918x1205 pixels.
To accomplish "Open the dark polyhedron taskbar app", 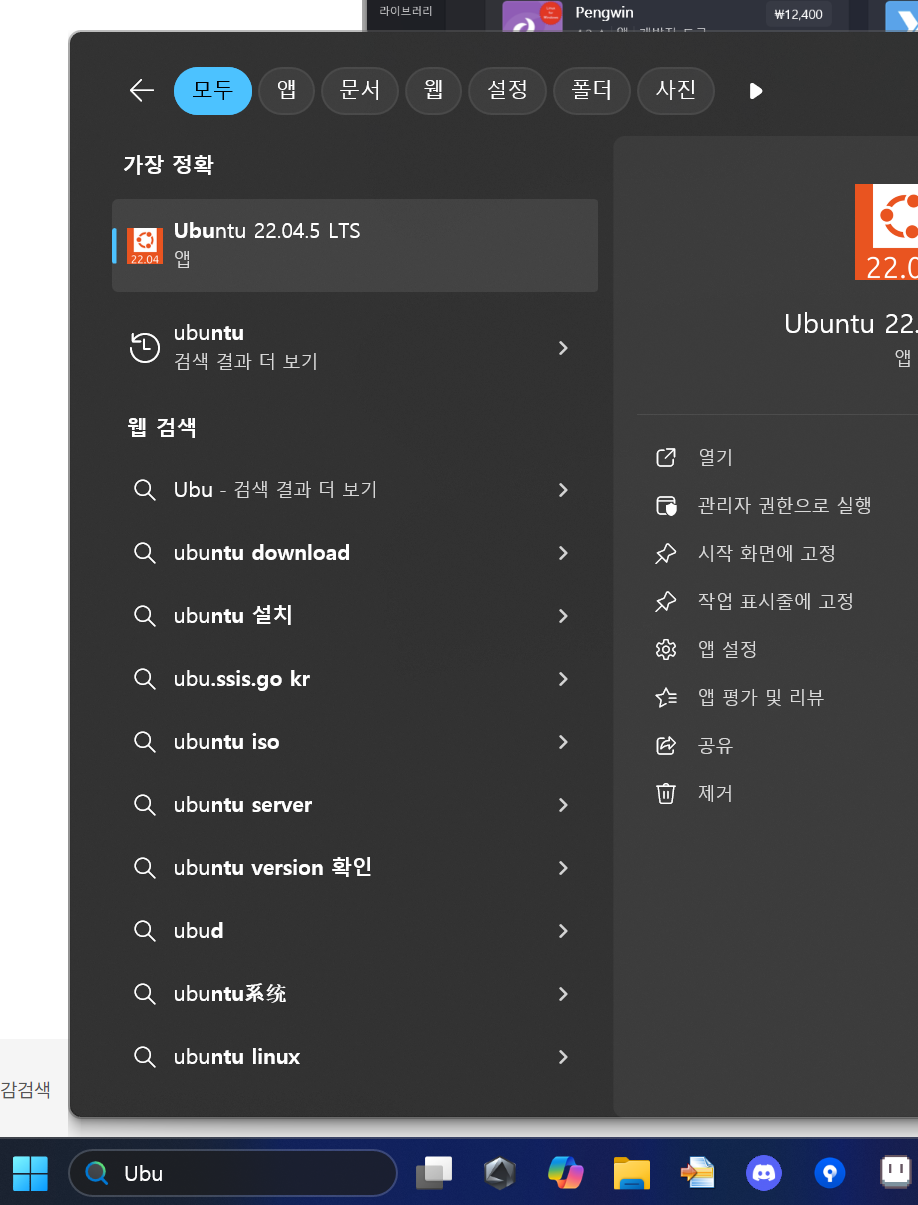I will tap(500, 1173).
